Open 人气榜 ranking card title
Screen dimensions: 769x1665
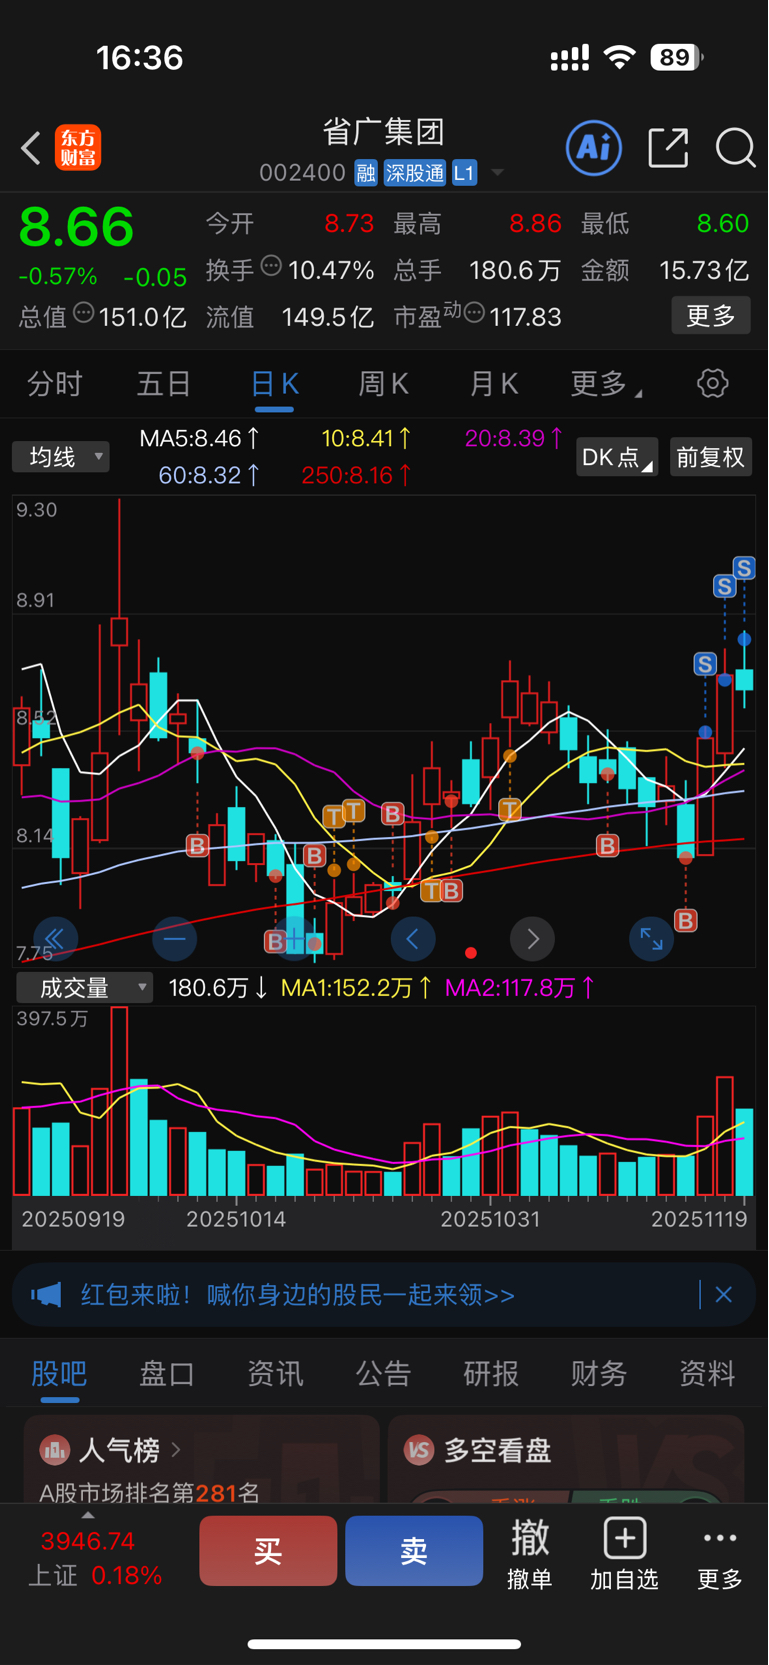pos(119,1449)
